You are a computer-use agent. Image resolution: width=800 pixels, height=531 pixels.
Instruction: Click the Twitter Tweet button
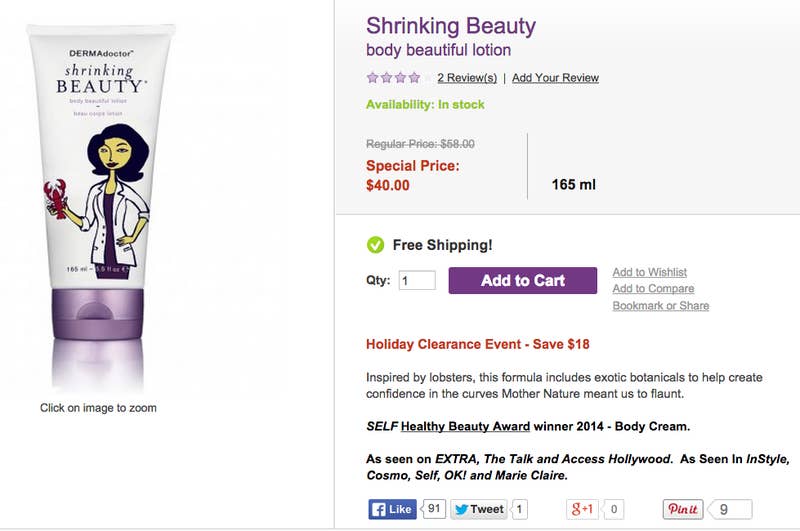(478, 509)
